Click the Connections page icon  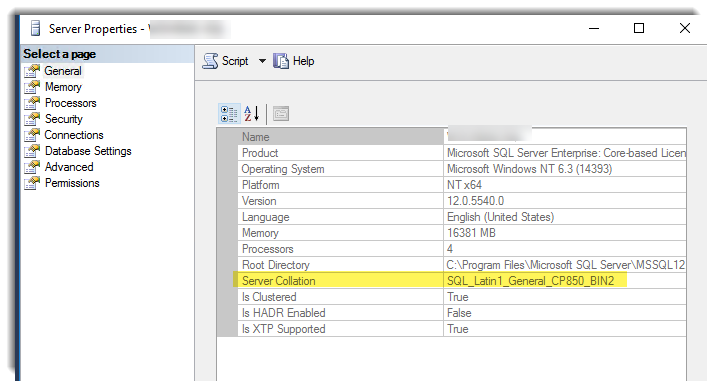[32, 135]
